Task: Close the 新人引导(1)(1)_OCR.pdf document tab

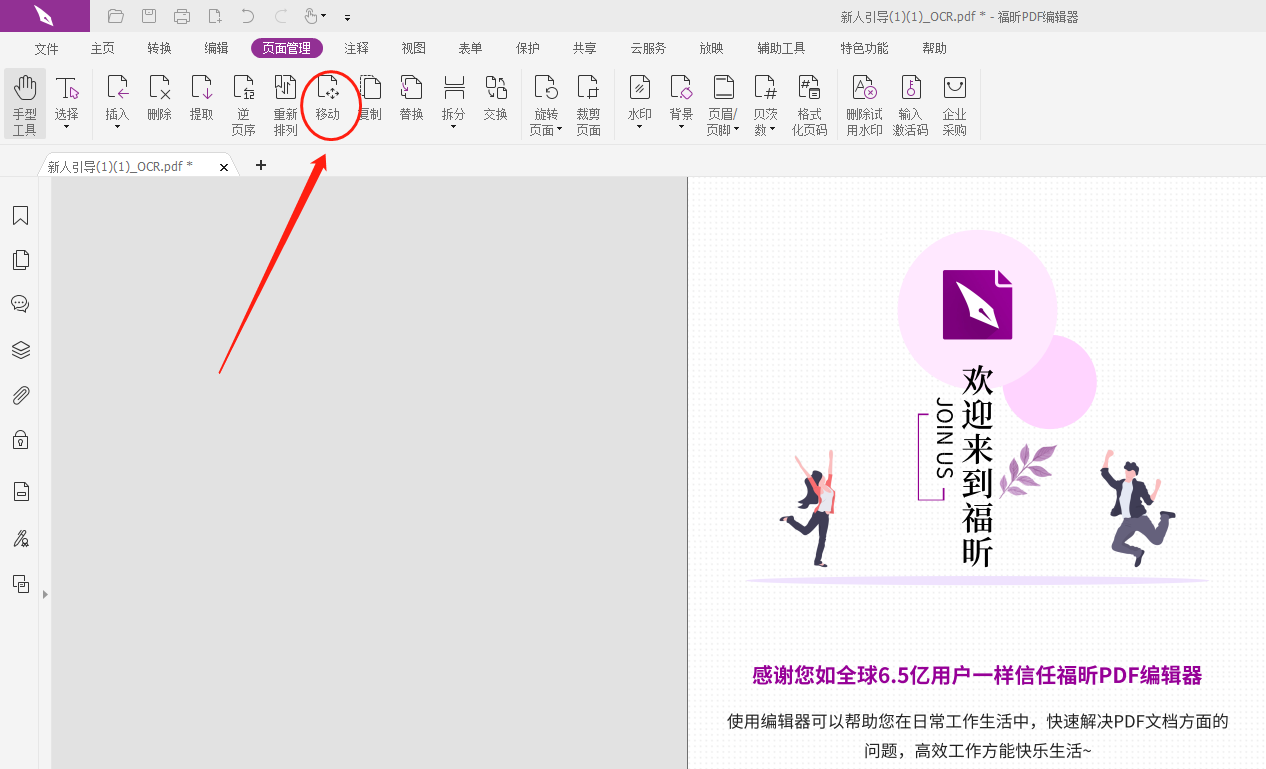Action: pos(224,167)
